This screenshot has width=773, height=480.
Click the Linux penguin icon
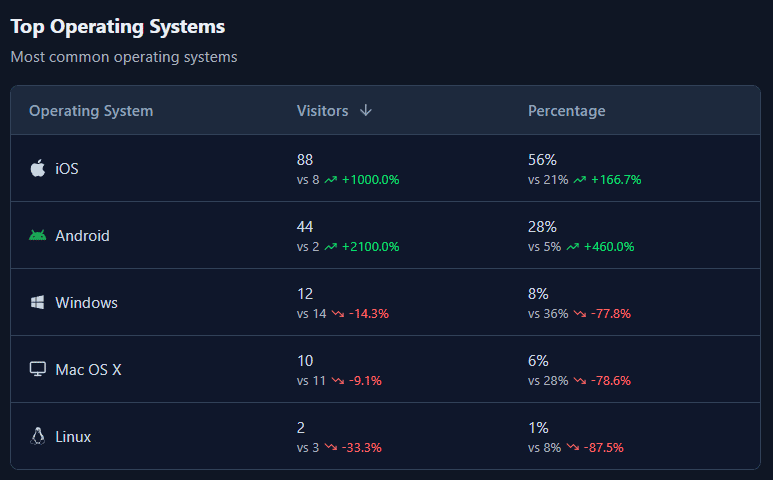pos(37,436)
